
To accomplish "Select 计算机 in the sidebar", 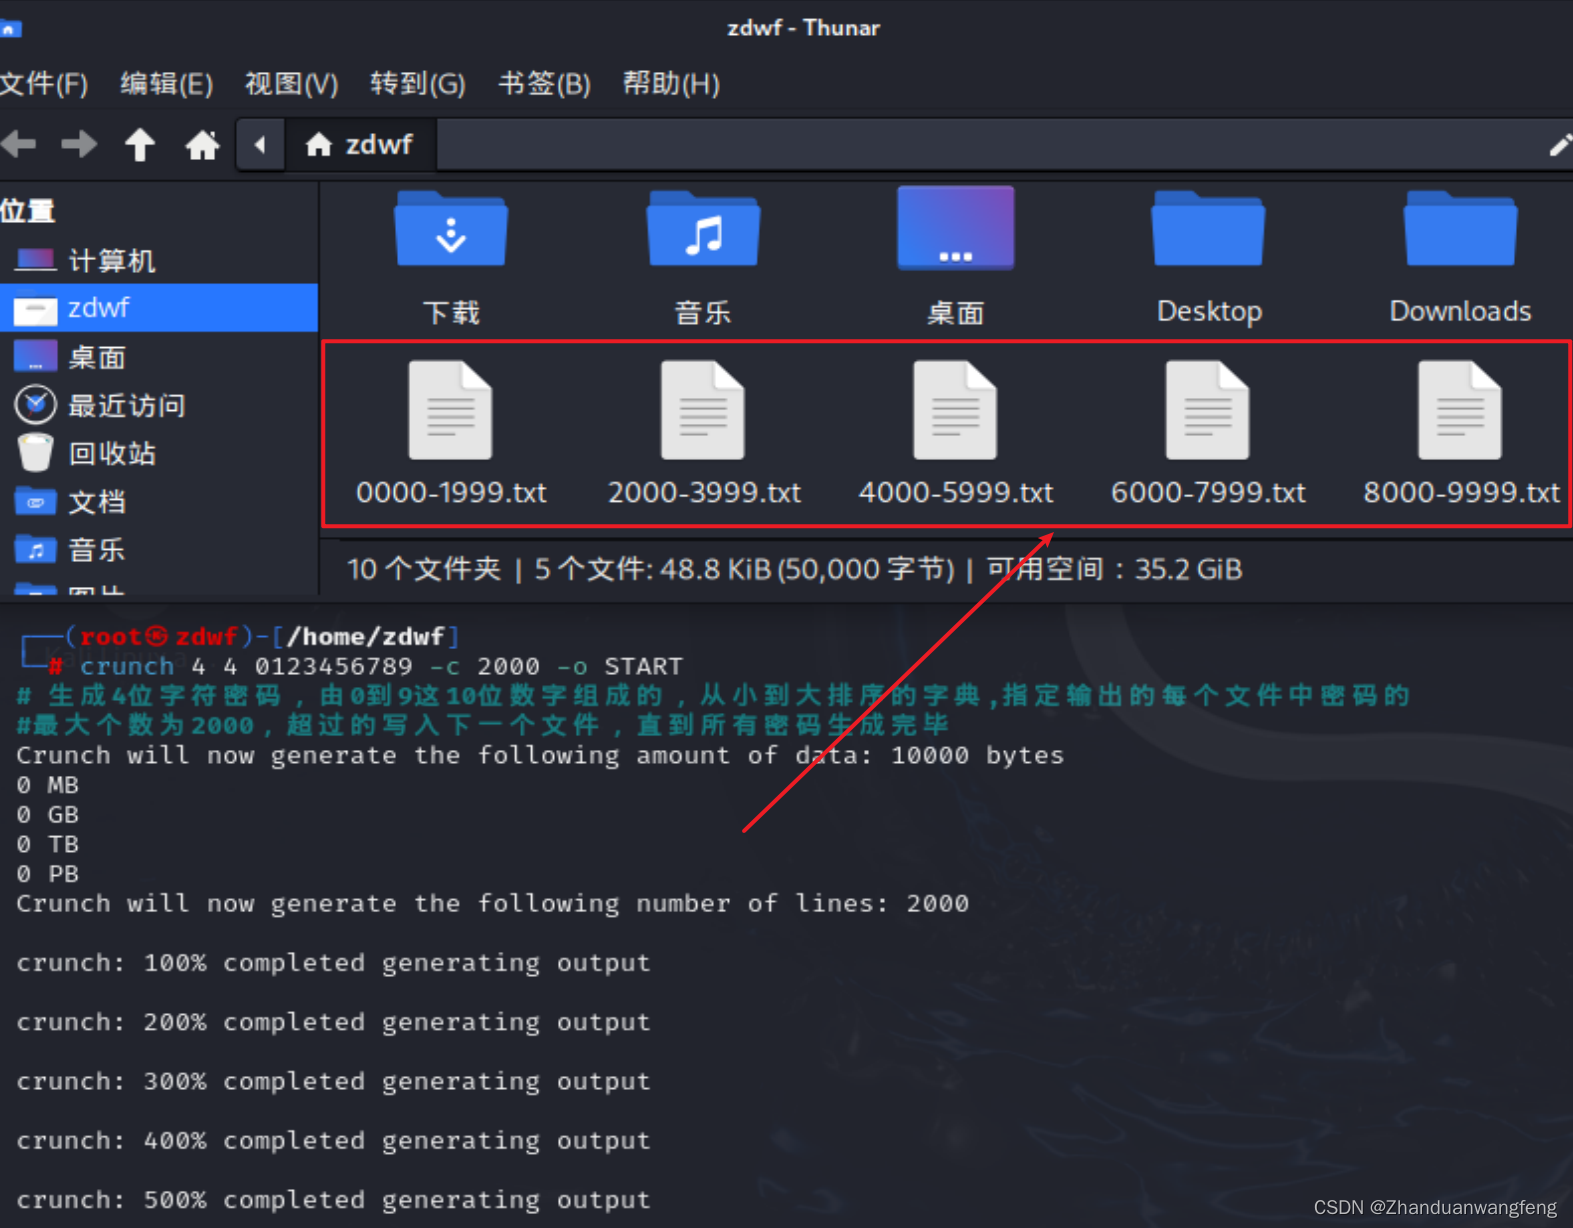I will click(x=158, y=261).
